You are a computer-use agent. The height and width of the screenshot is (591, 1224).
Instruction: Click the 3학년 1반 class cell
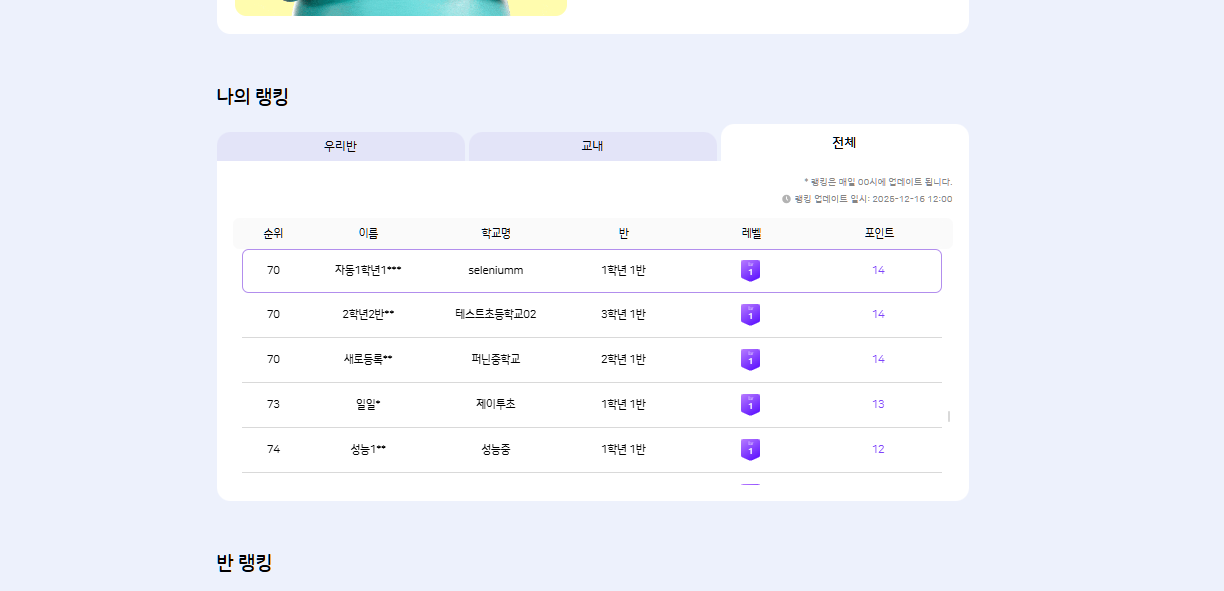point(623,314)
